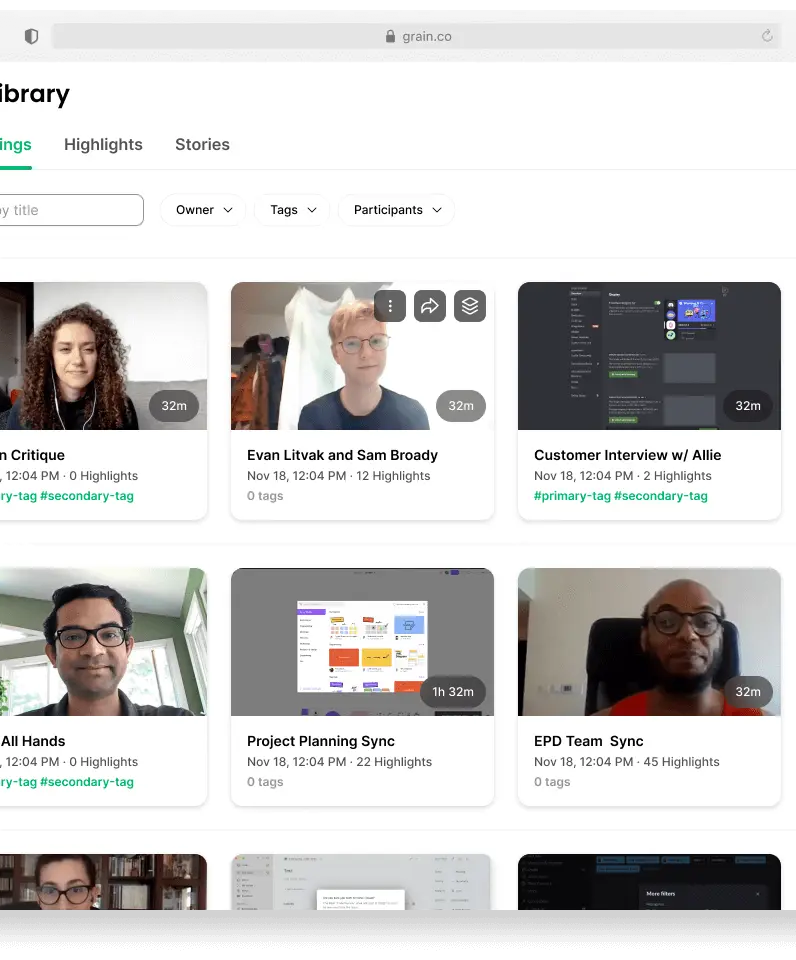Open bottom-row thumbnail showing More filters
Screen dimensions: 796x960
coord(650,882)
